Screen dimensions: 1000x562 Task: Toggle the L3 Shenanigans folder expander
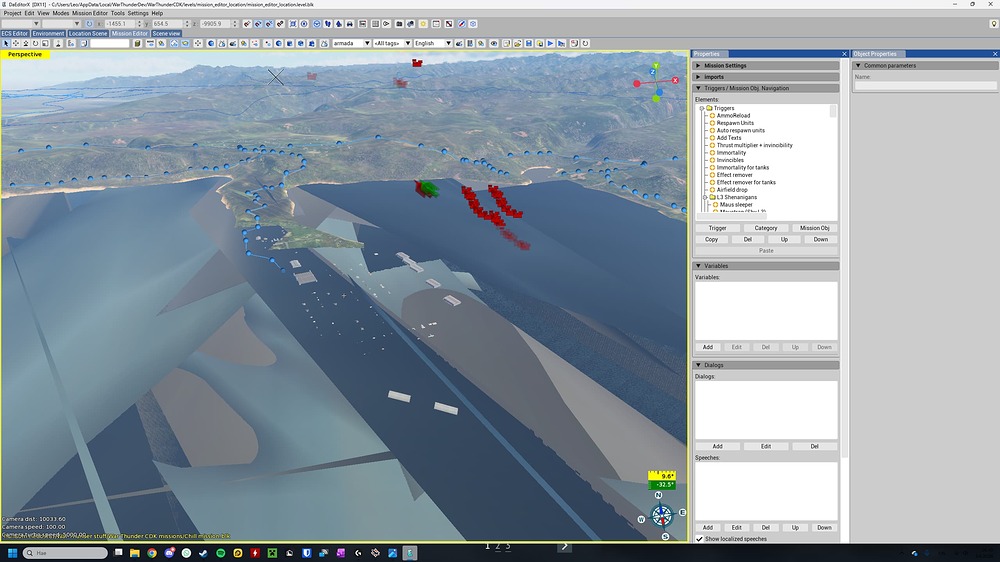click(705, 197)
